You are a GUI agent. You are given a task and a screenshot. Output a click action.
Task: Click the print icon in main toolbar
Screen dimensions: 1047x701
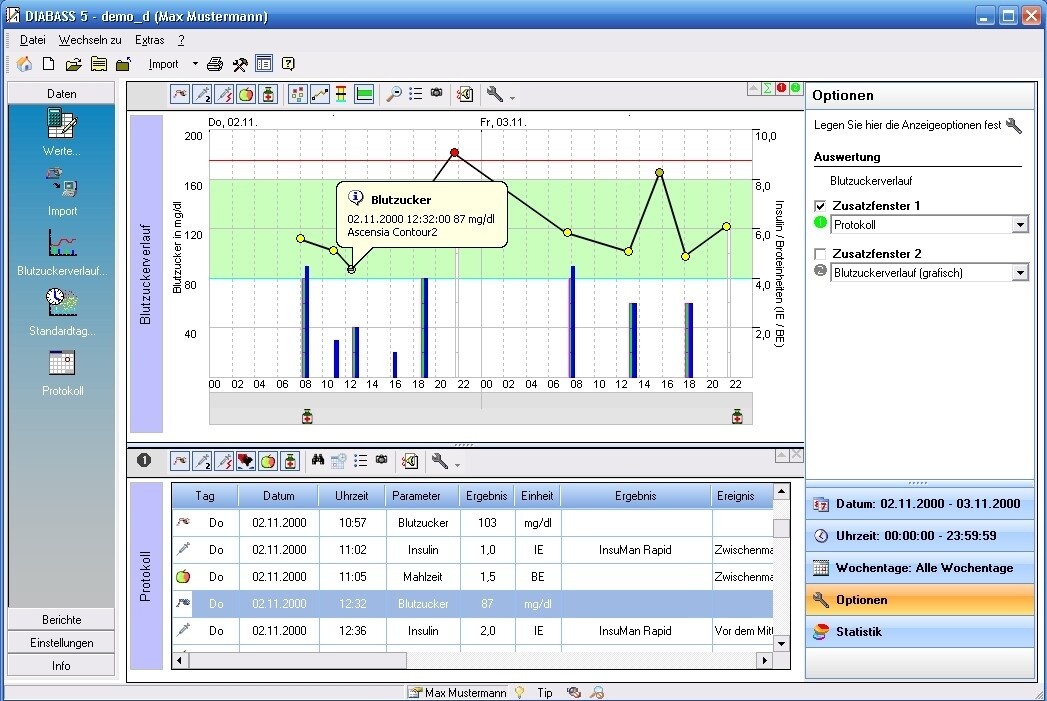point(214,64)
